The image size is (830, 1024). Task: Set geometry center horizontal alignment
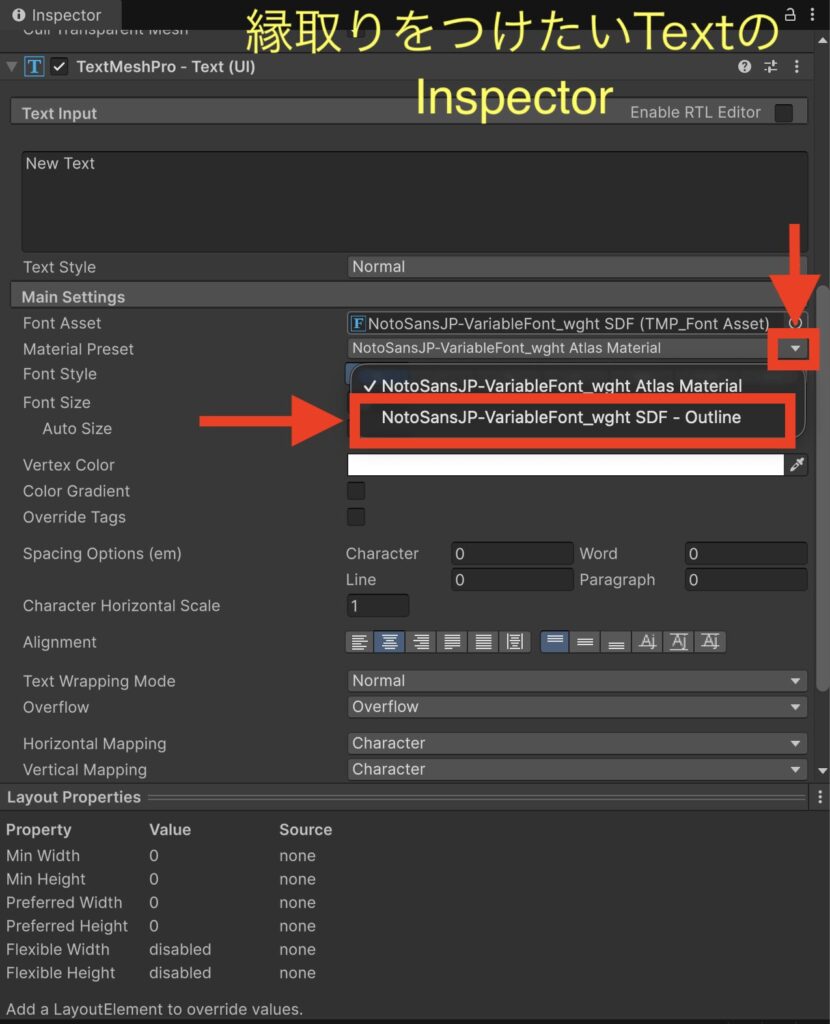tap(515, 642)
